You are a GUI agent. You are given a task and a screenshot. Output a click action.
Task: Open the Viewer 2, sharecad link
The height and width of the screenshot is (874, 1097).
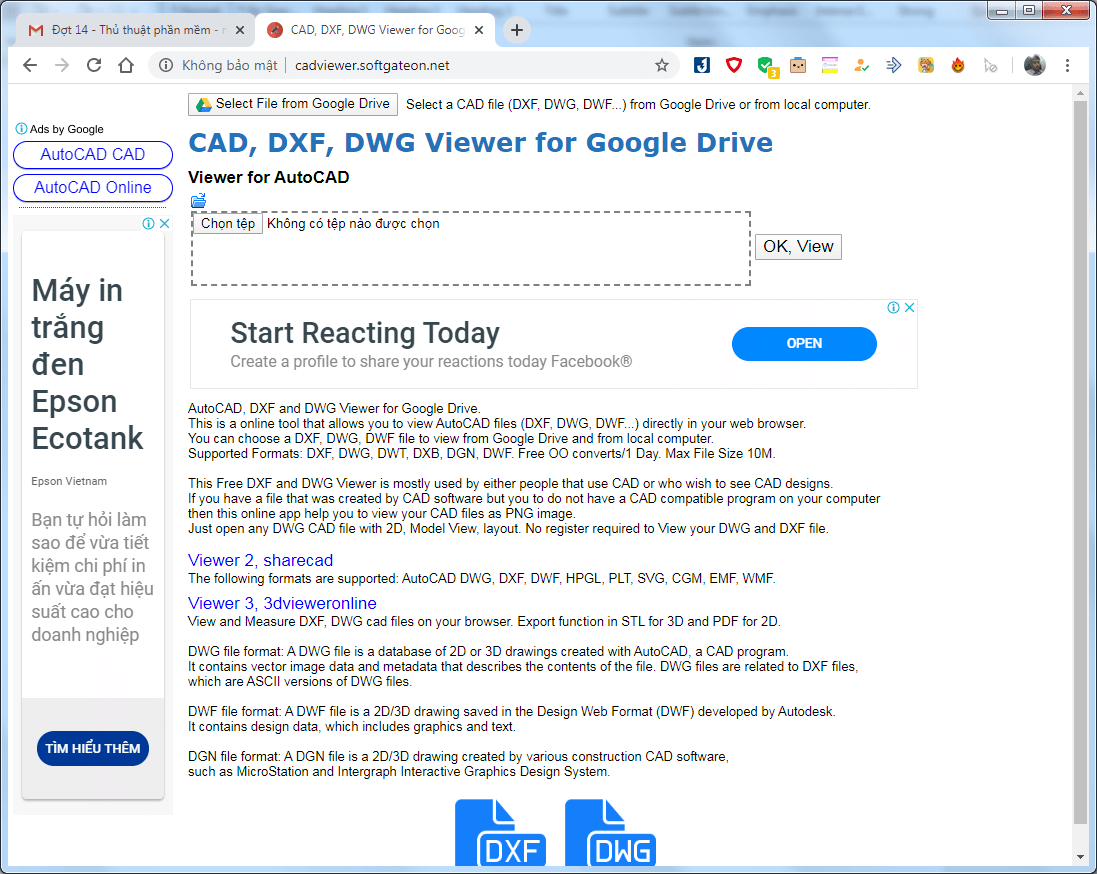[260, 561]
